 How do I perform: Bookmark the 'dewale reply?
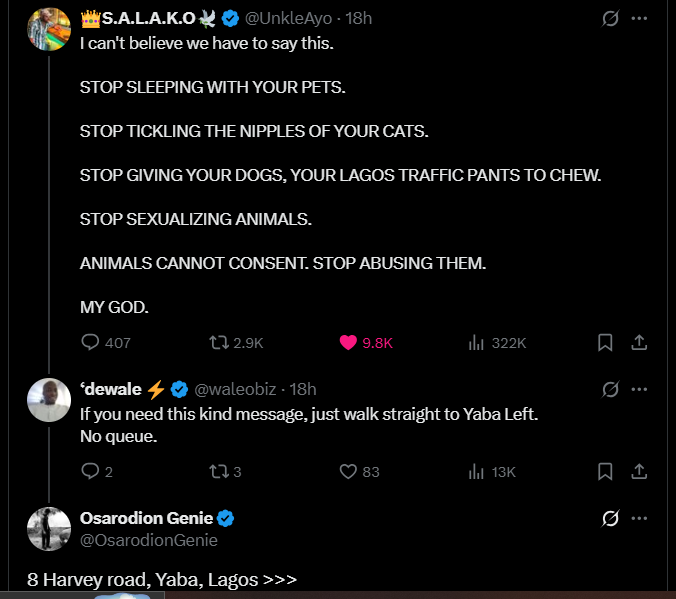click(605, 471)
